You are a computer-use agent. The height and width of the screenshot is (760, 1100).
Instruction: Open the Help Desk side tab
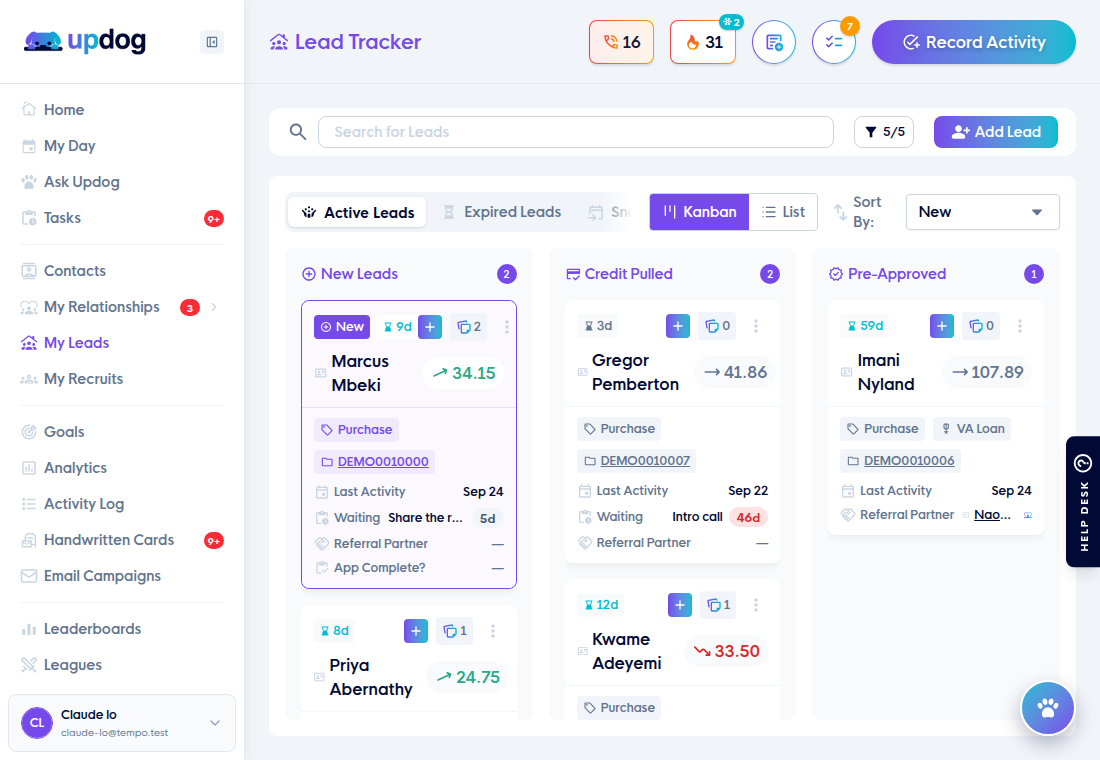click(x=1083, y=502)
